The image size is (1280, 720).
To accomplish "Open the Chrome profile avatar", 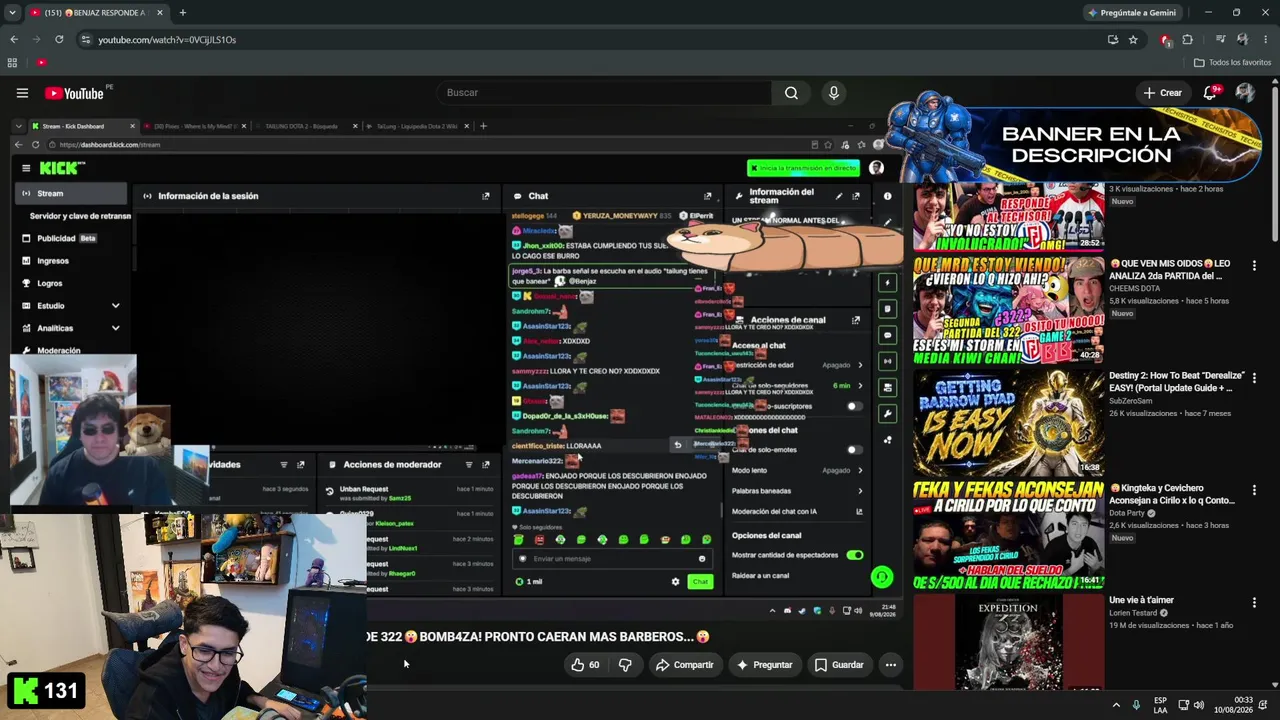I will click(x=1242, y=40).
